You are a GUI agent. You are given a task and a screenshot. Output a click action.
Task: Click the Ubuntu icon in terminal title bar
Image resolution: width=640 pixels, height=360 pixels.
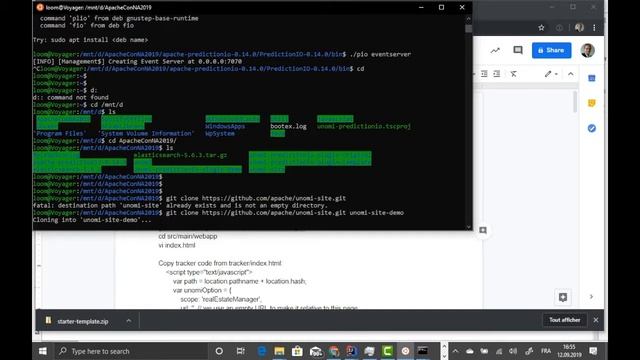point(40,7)
